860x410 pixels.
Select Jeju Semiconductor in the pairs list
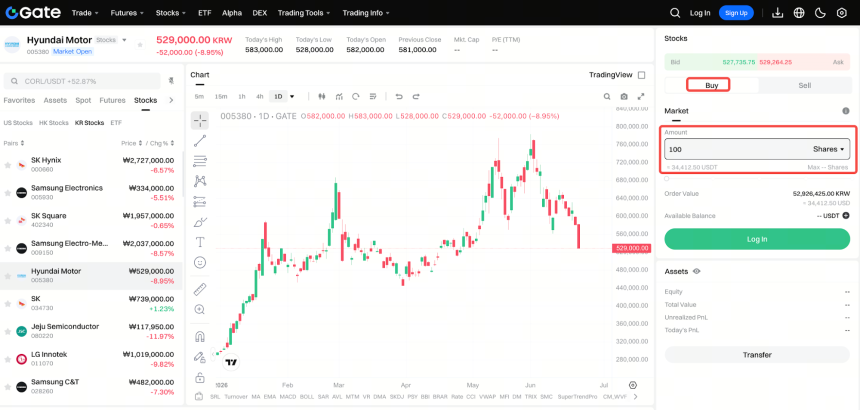(91, 332)
